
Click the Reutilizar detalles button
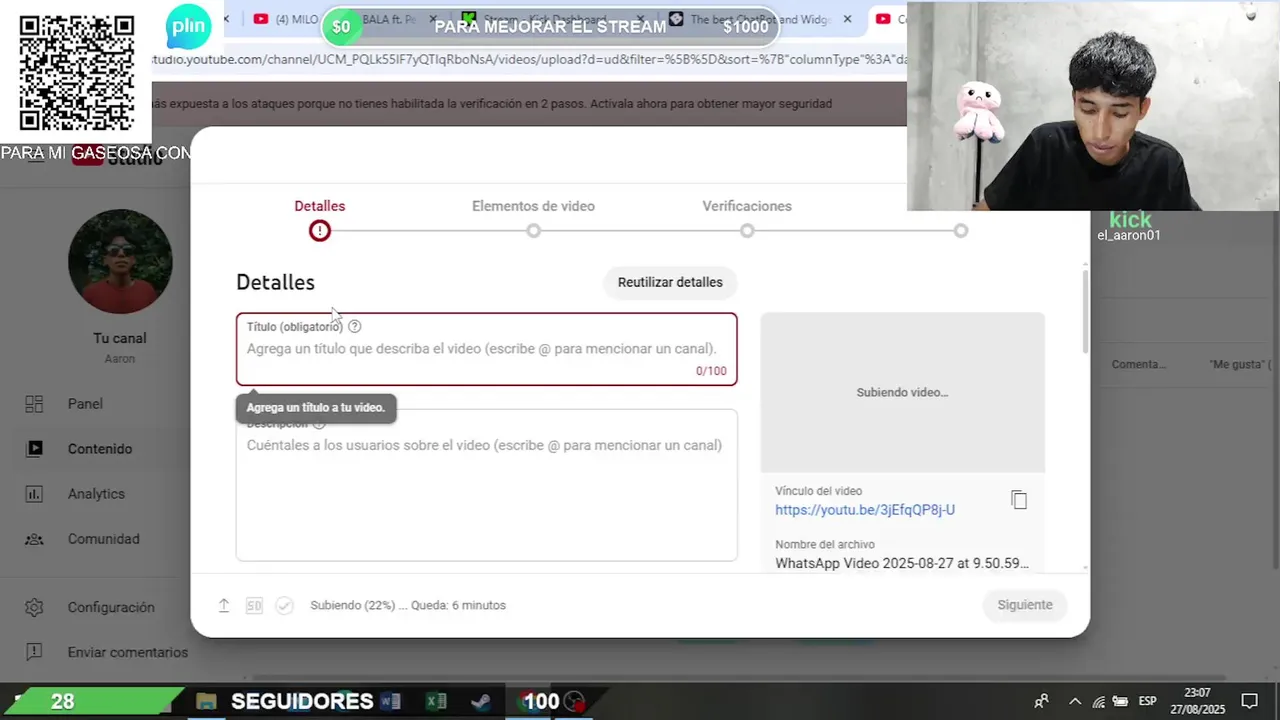[670, 282]
